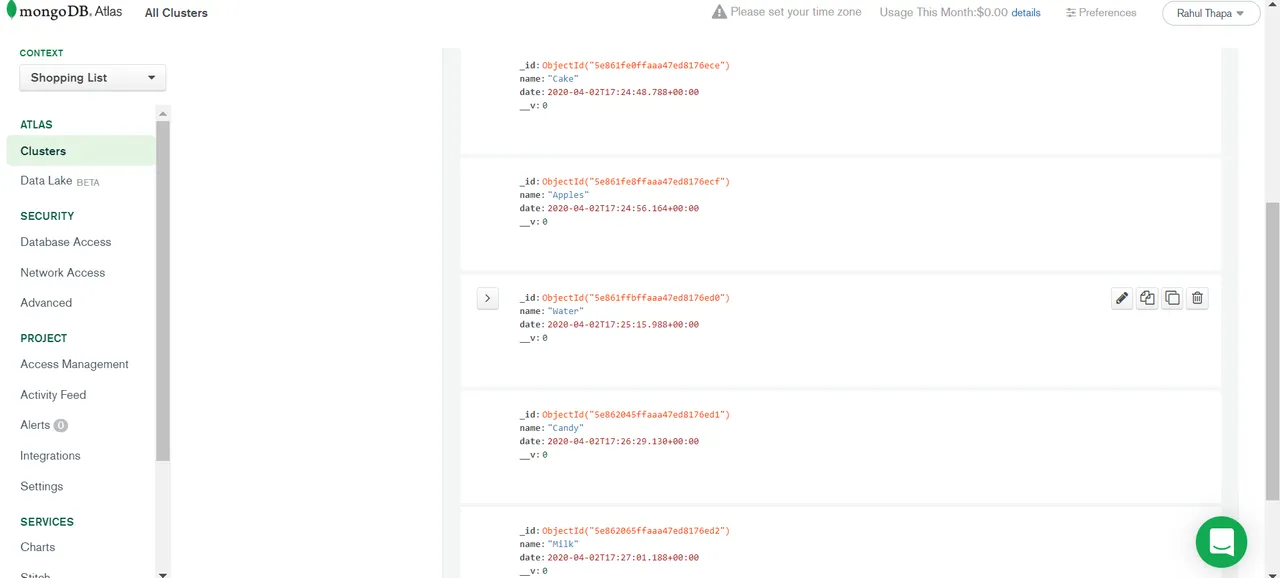This screenshot has width=1280, height=578.
Task: Click ObjectId of the Cake document
Action: [x=636, y=66]
